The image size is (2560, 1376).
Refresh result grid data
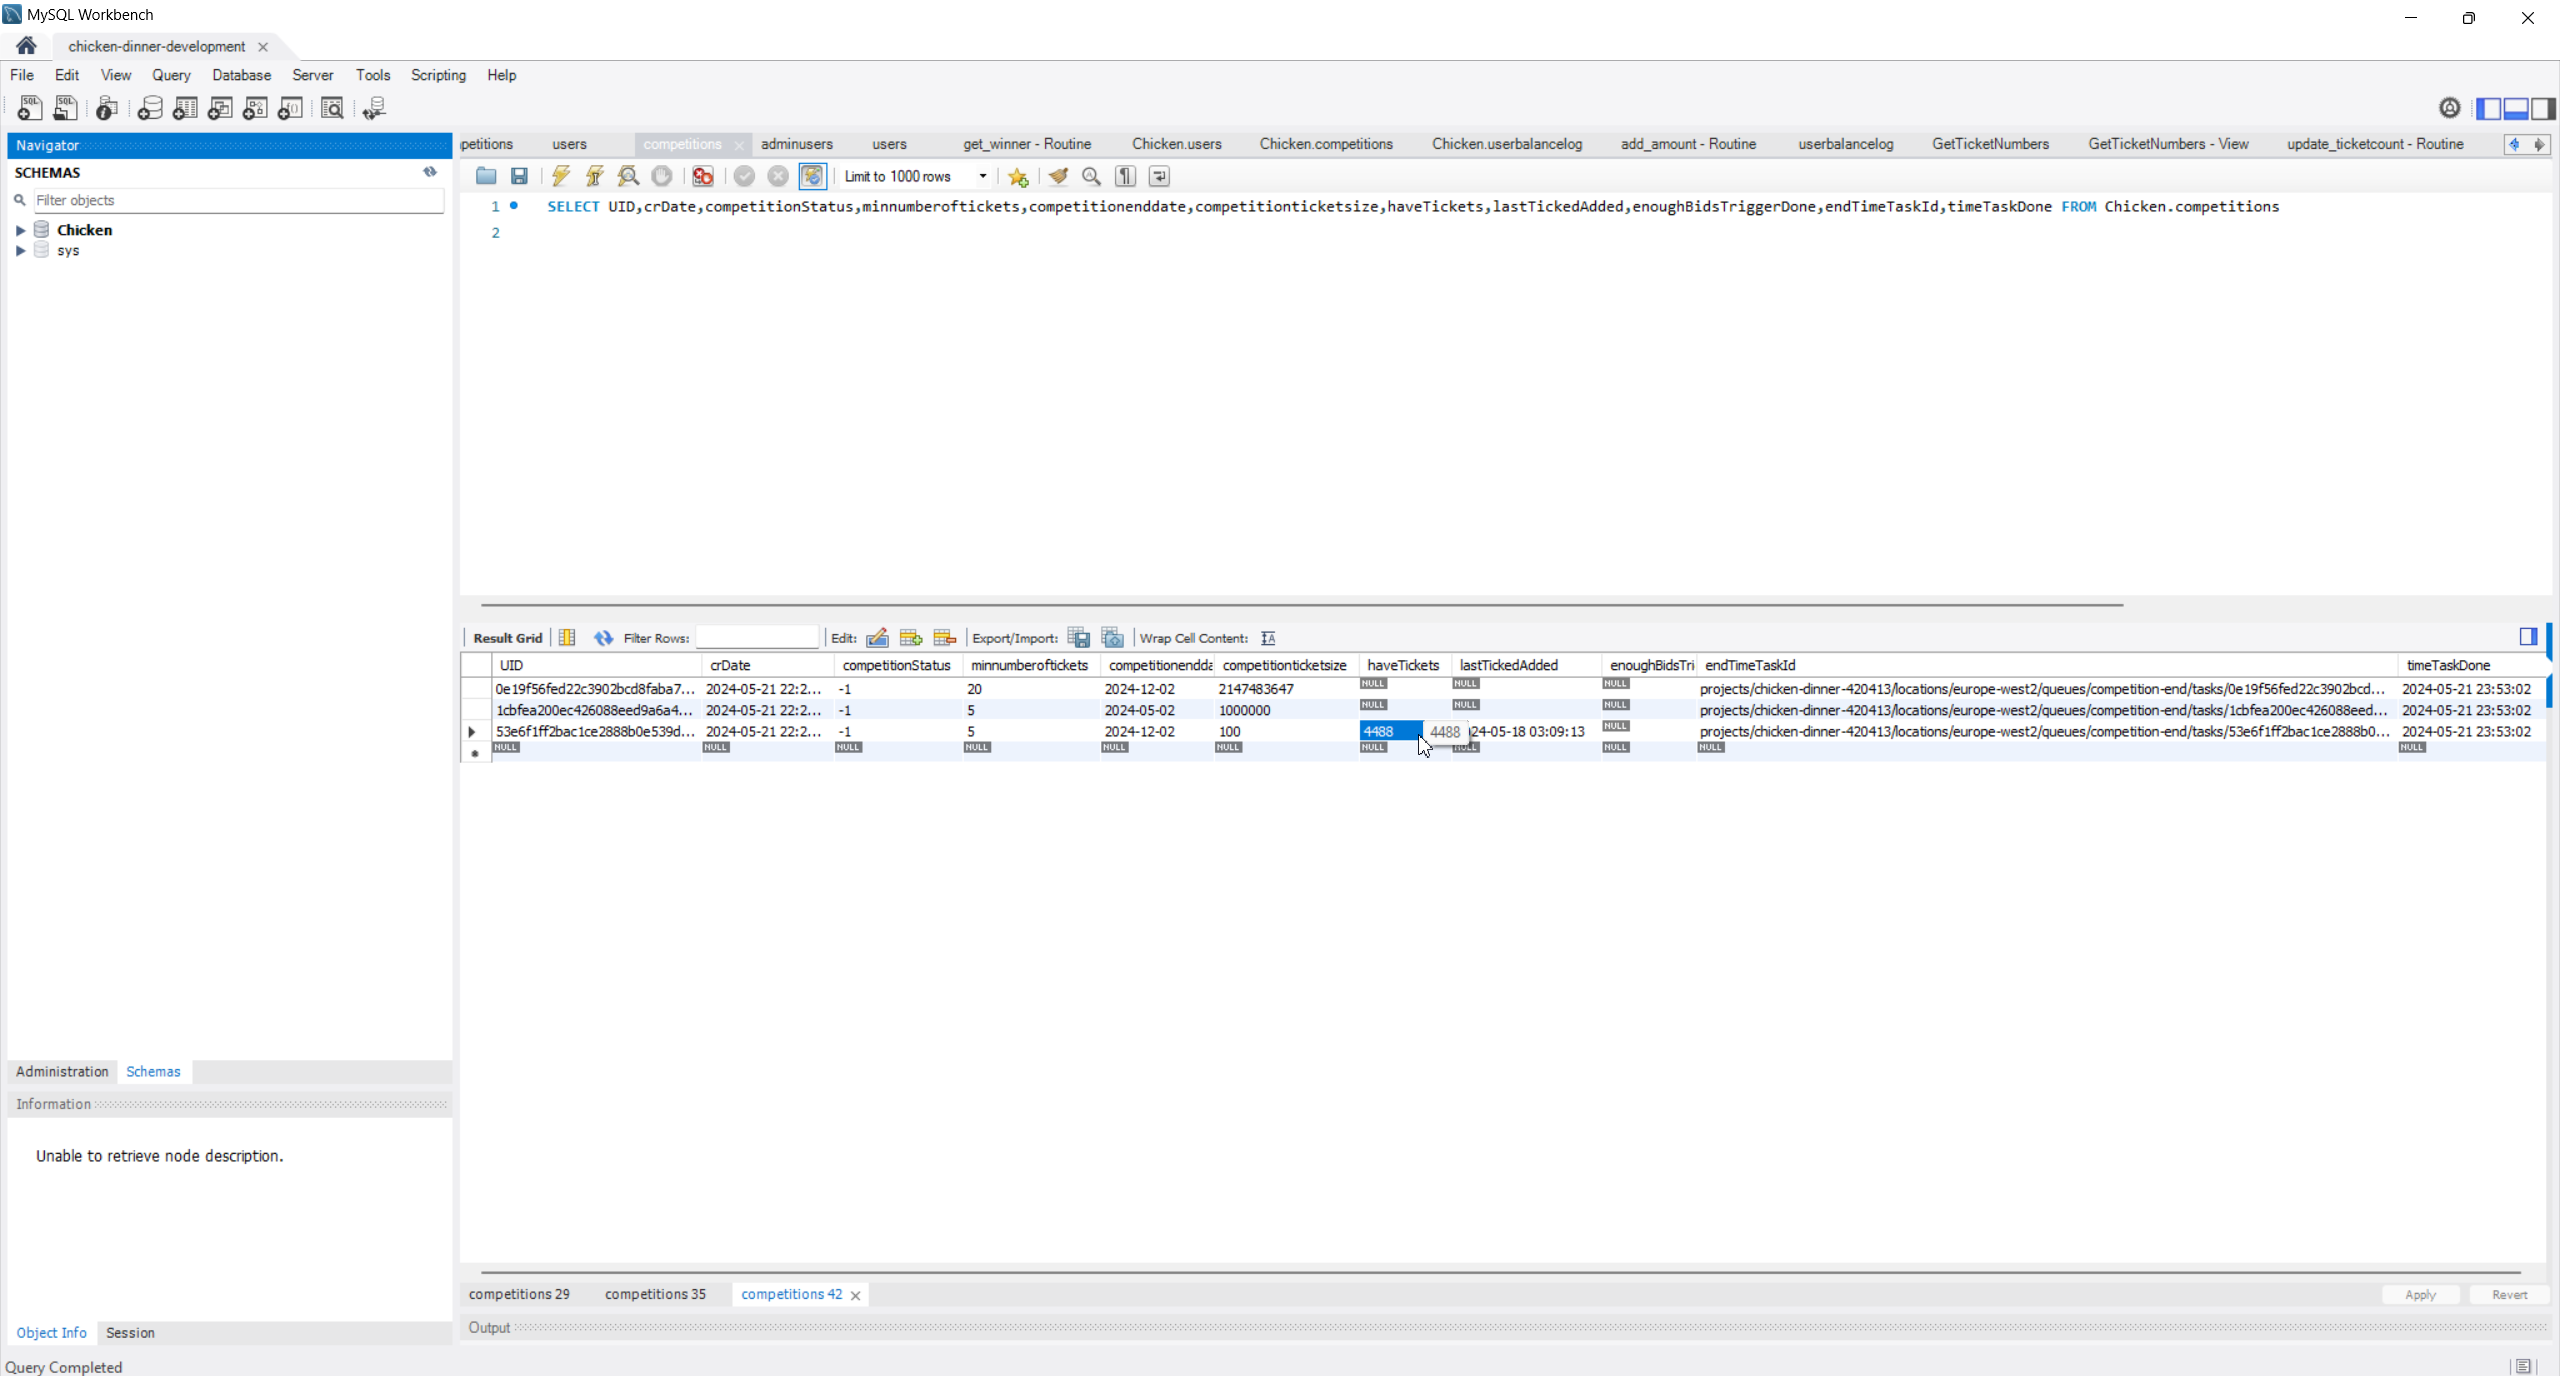[603, 638]
